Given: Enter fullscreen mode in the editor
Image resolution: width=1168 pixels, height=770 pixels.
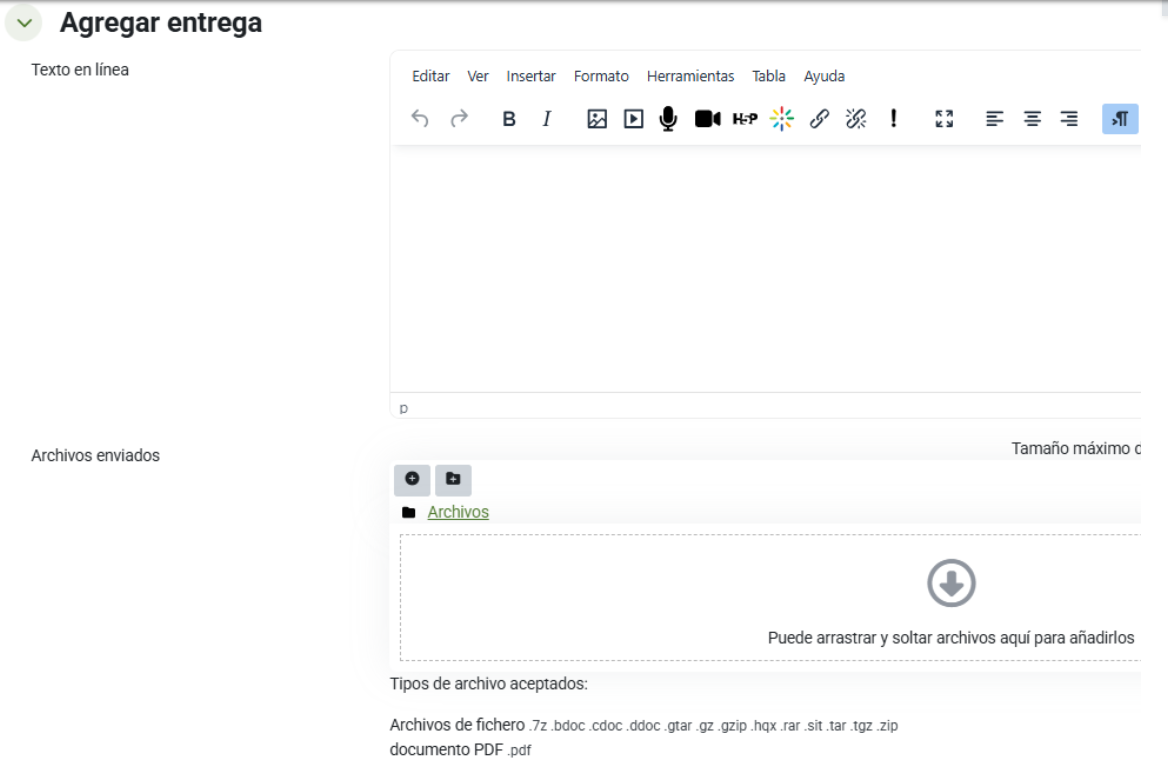Looking at the screenshot, I should point(942,119).
